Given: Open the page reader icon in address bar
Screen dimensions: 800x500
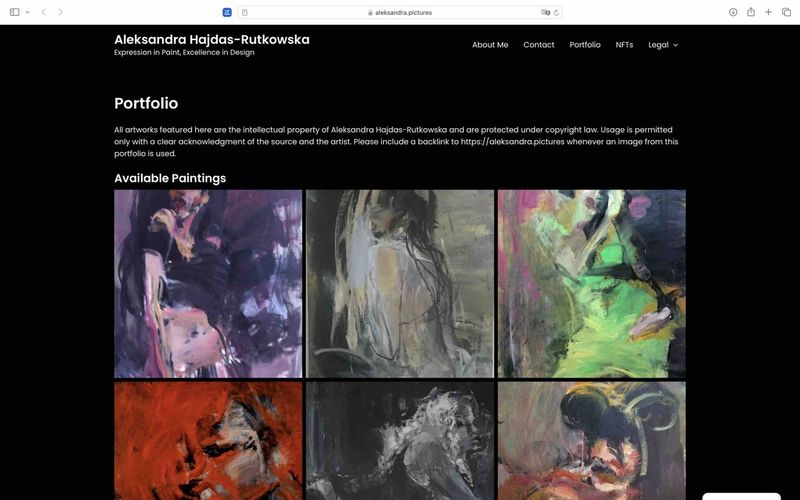Looking at the screenshot, I should tap(245, 12).
